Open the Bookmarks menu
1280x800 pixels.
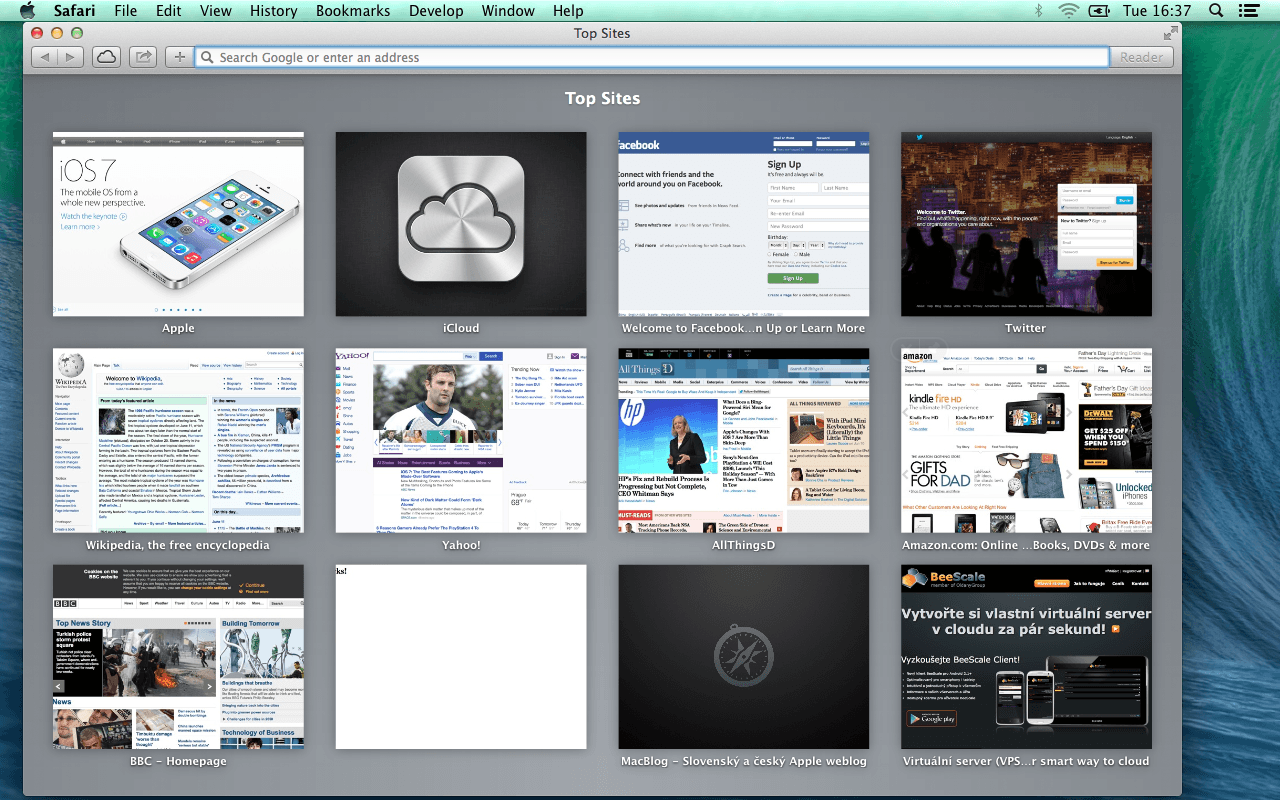(351, 11)
